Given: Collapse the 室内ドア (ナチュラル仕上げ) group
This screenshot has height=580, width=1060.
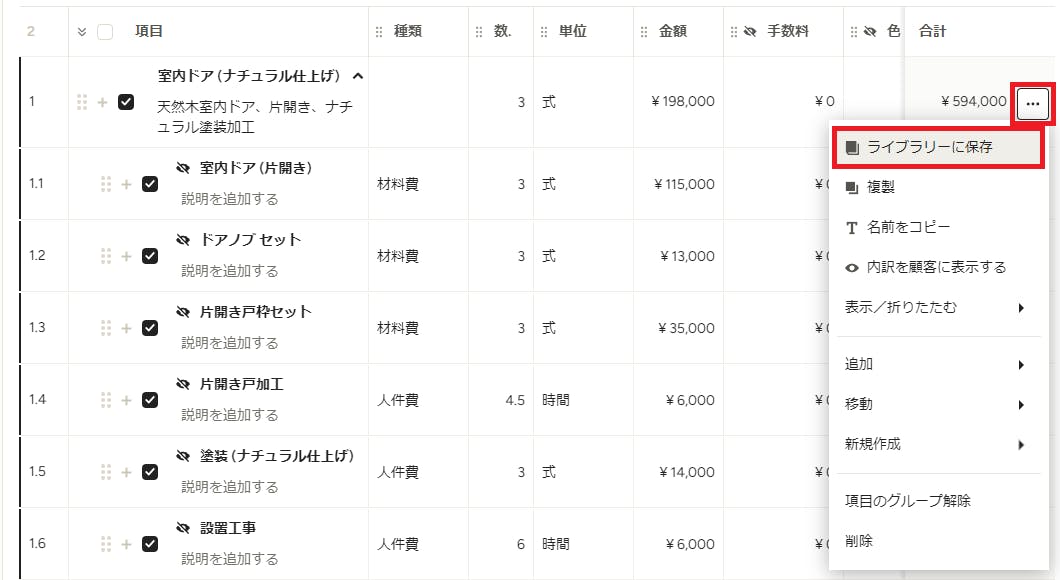Looking at the screenshot, I should coord(358,76).
